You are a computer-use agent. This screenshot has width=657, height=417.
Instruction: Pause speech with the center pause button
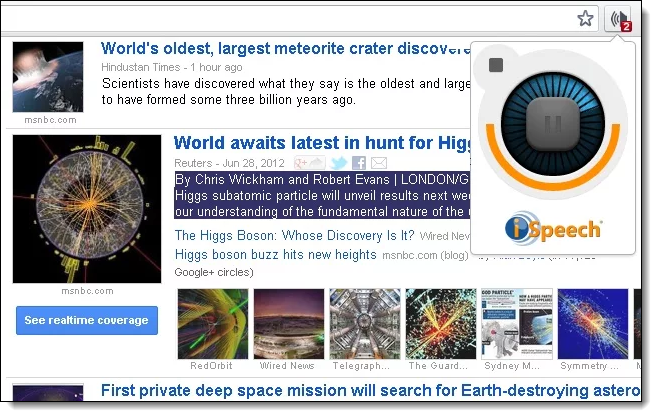coord(553,124)
